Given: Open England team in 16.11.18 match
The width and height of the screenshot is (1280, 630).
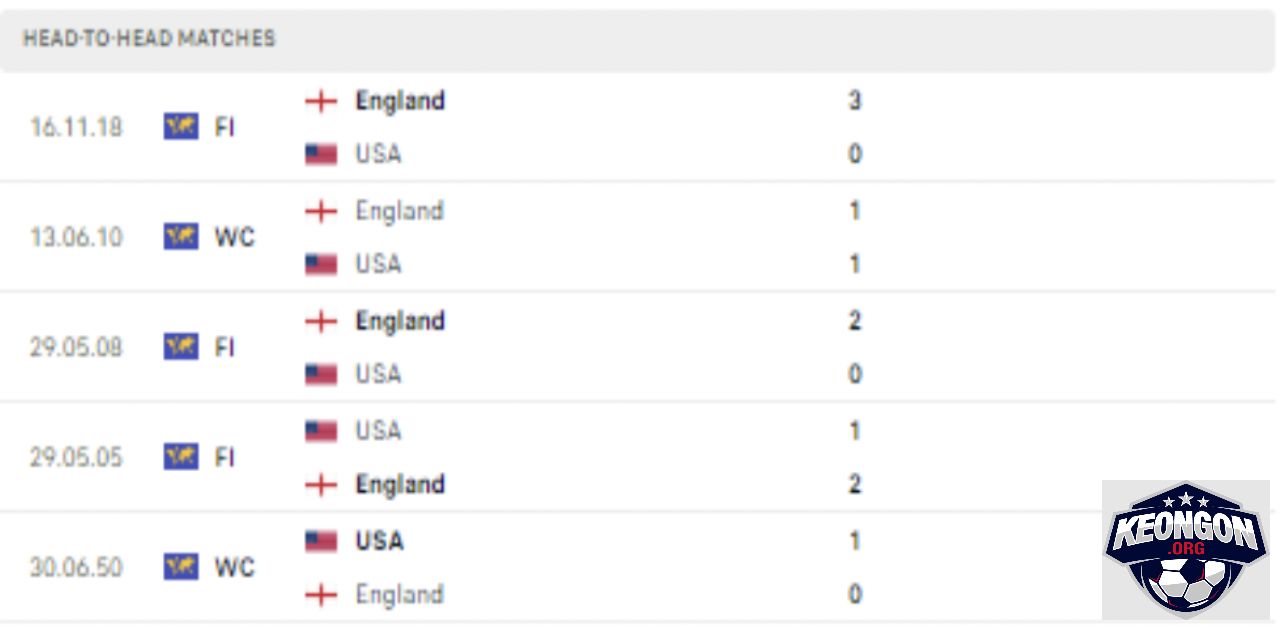Looking at the screenshot, I should (400, 101).
